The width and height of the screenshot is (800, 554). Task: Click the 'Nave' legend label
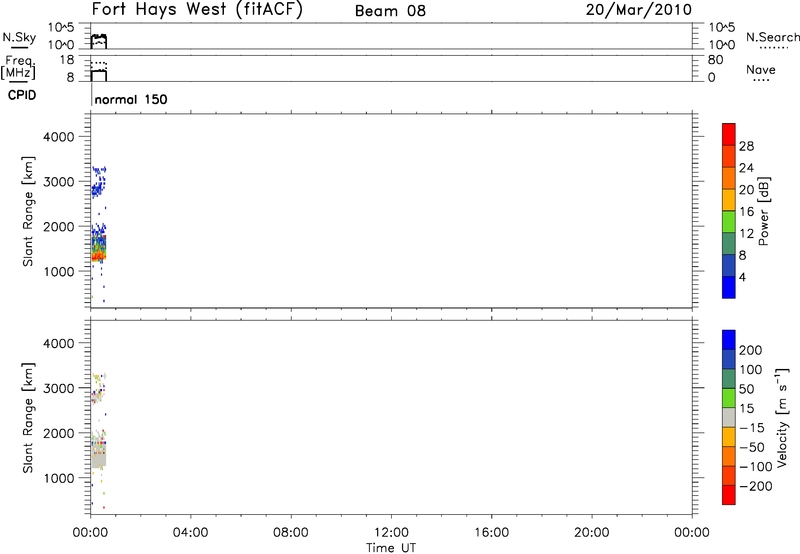[x=760, y=70]
